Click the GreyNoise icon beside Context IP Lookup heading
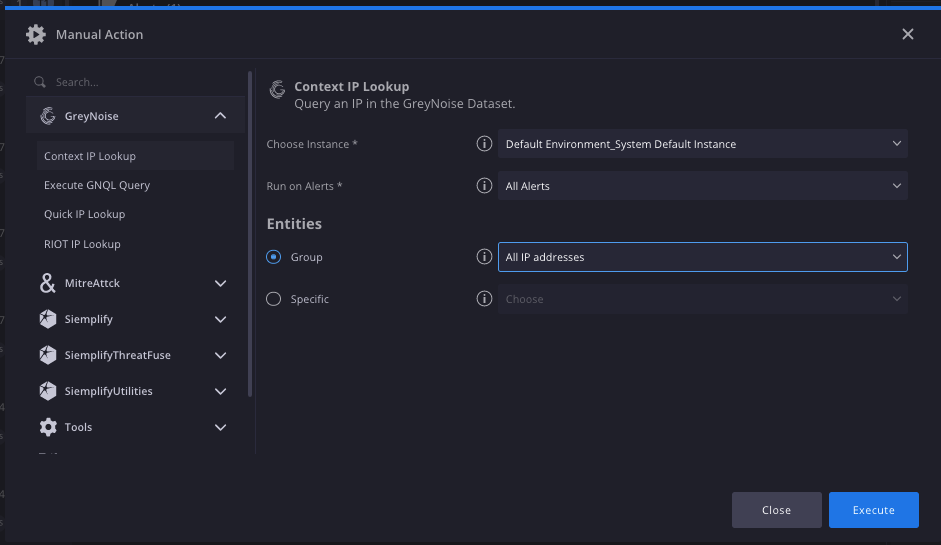The height and width of the screenshot is (545, 941). tap(277, 89)
